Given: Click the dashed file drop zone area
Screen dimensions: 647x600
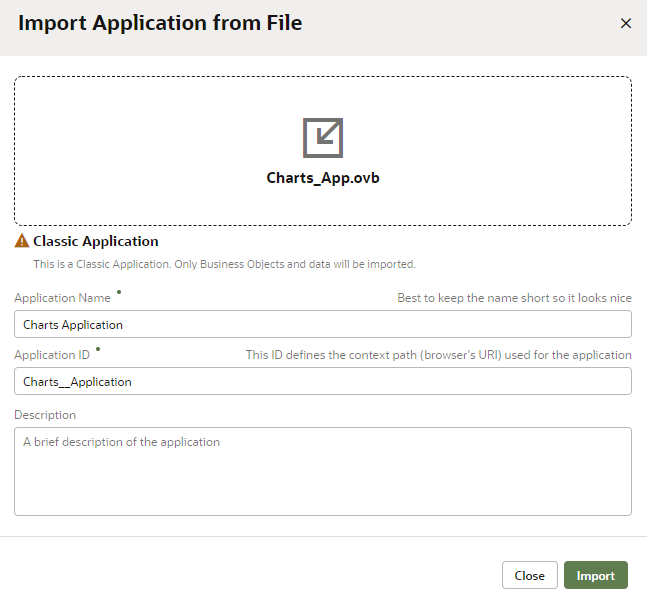Looking at the screenshot, I should coord(323,151).
